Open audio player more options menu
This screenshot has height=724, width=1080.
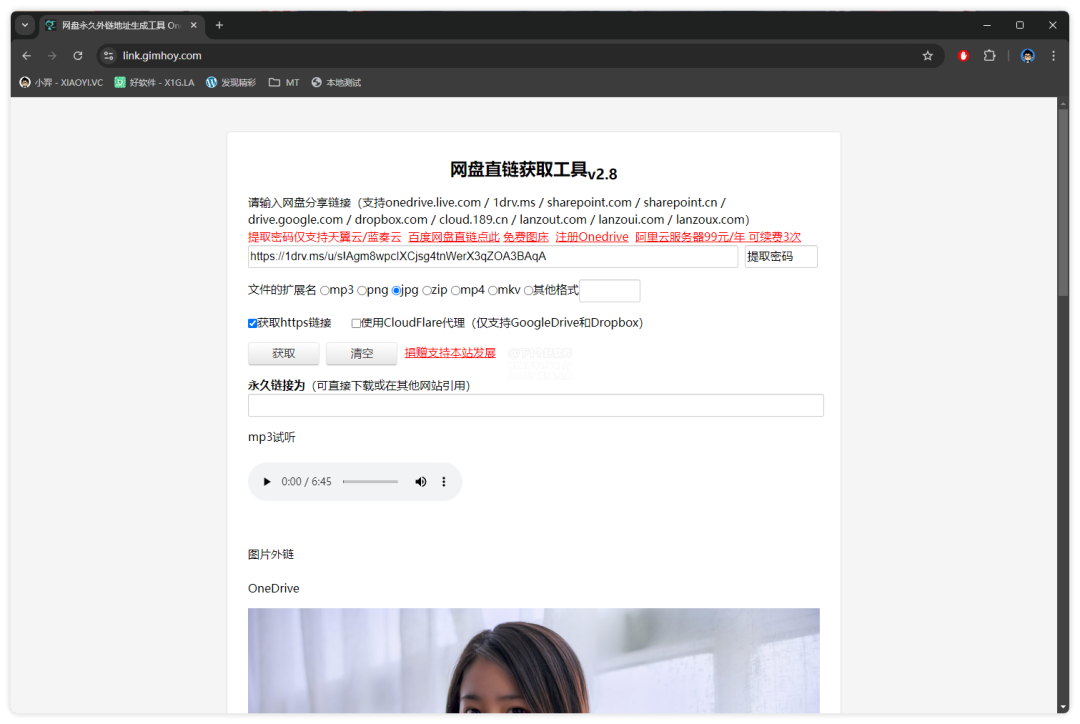pyautogui.click(x=444, y=482)
